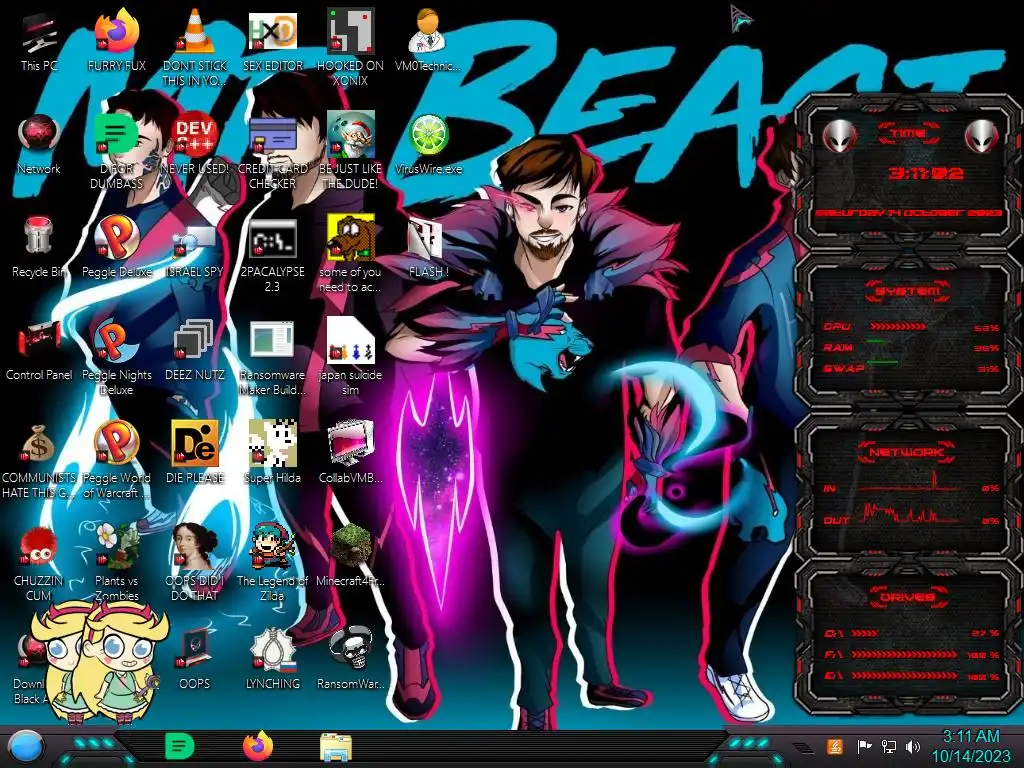Click the Start orb on the taskbar
The image size is (1024, 768).
(27, 747)
